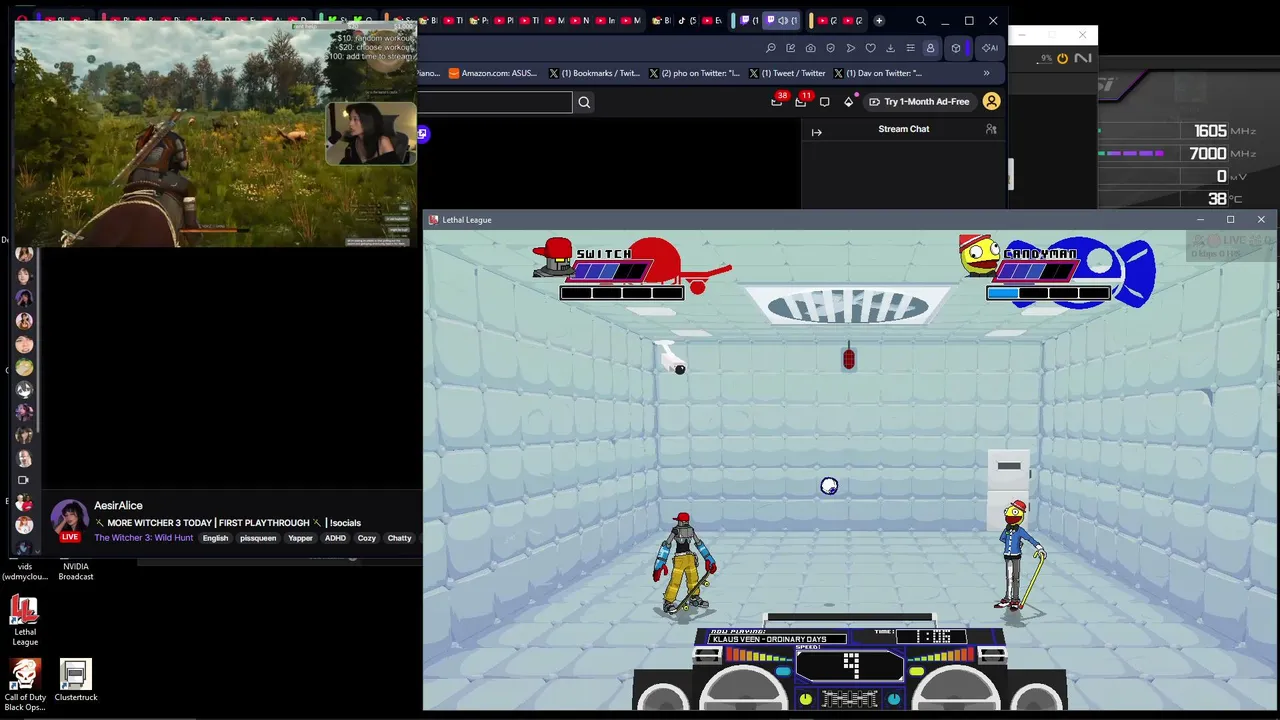Click the Stream Chat header text

point(903,129)
